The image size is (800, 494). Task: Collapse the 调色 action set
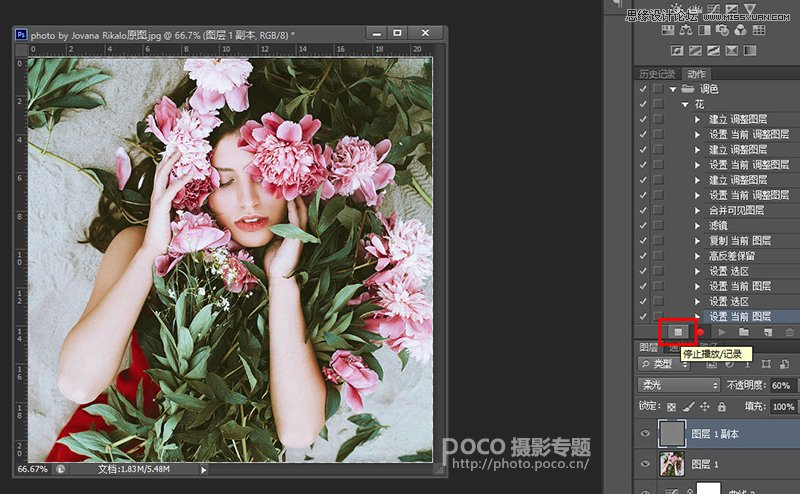673,89
